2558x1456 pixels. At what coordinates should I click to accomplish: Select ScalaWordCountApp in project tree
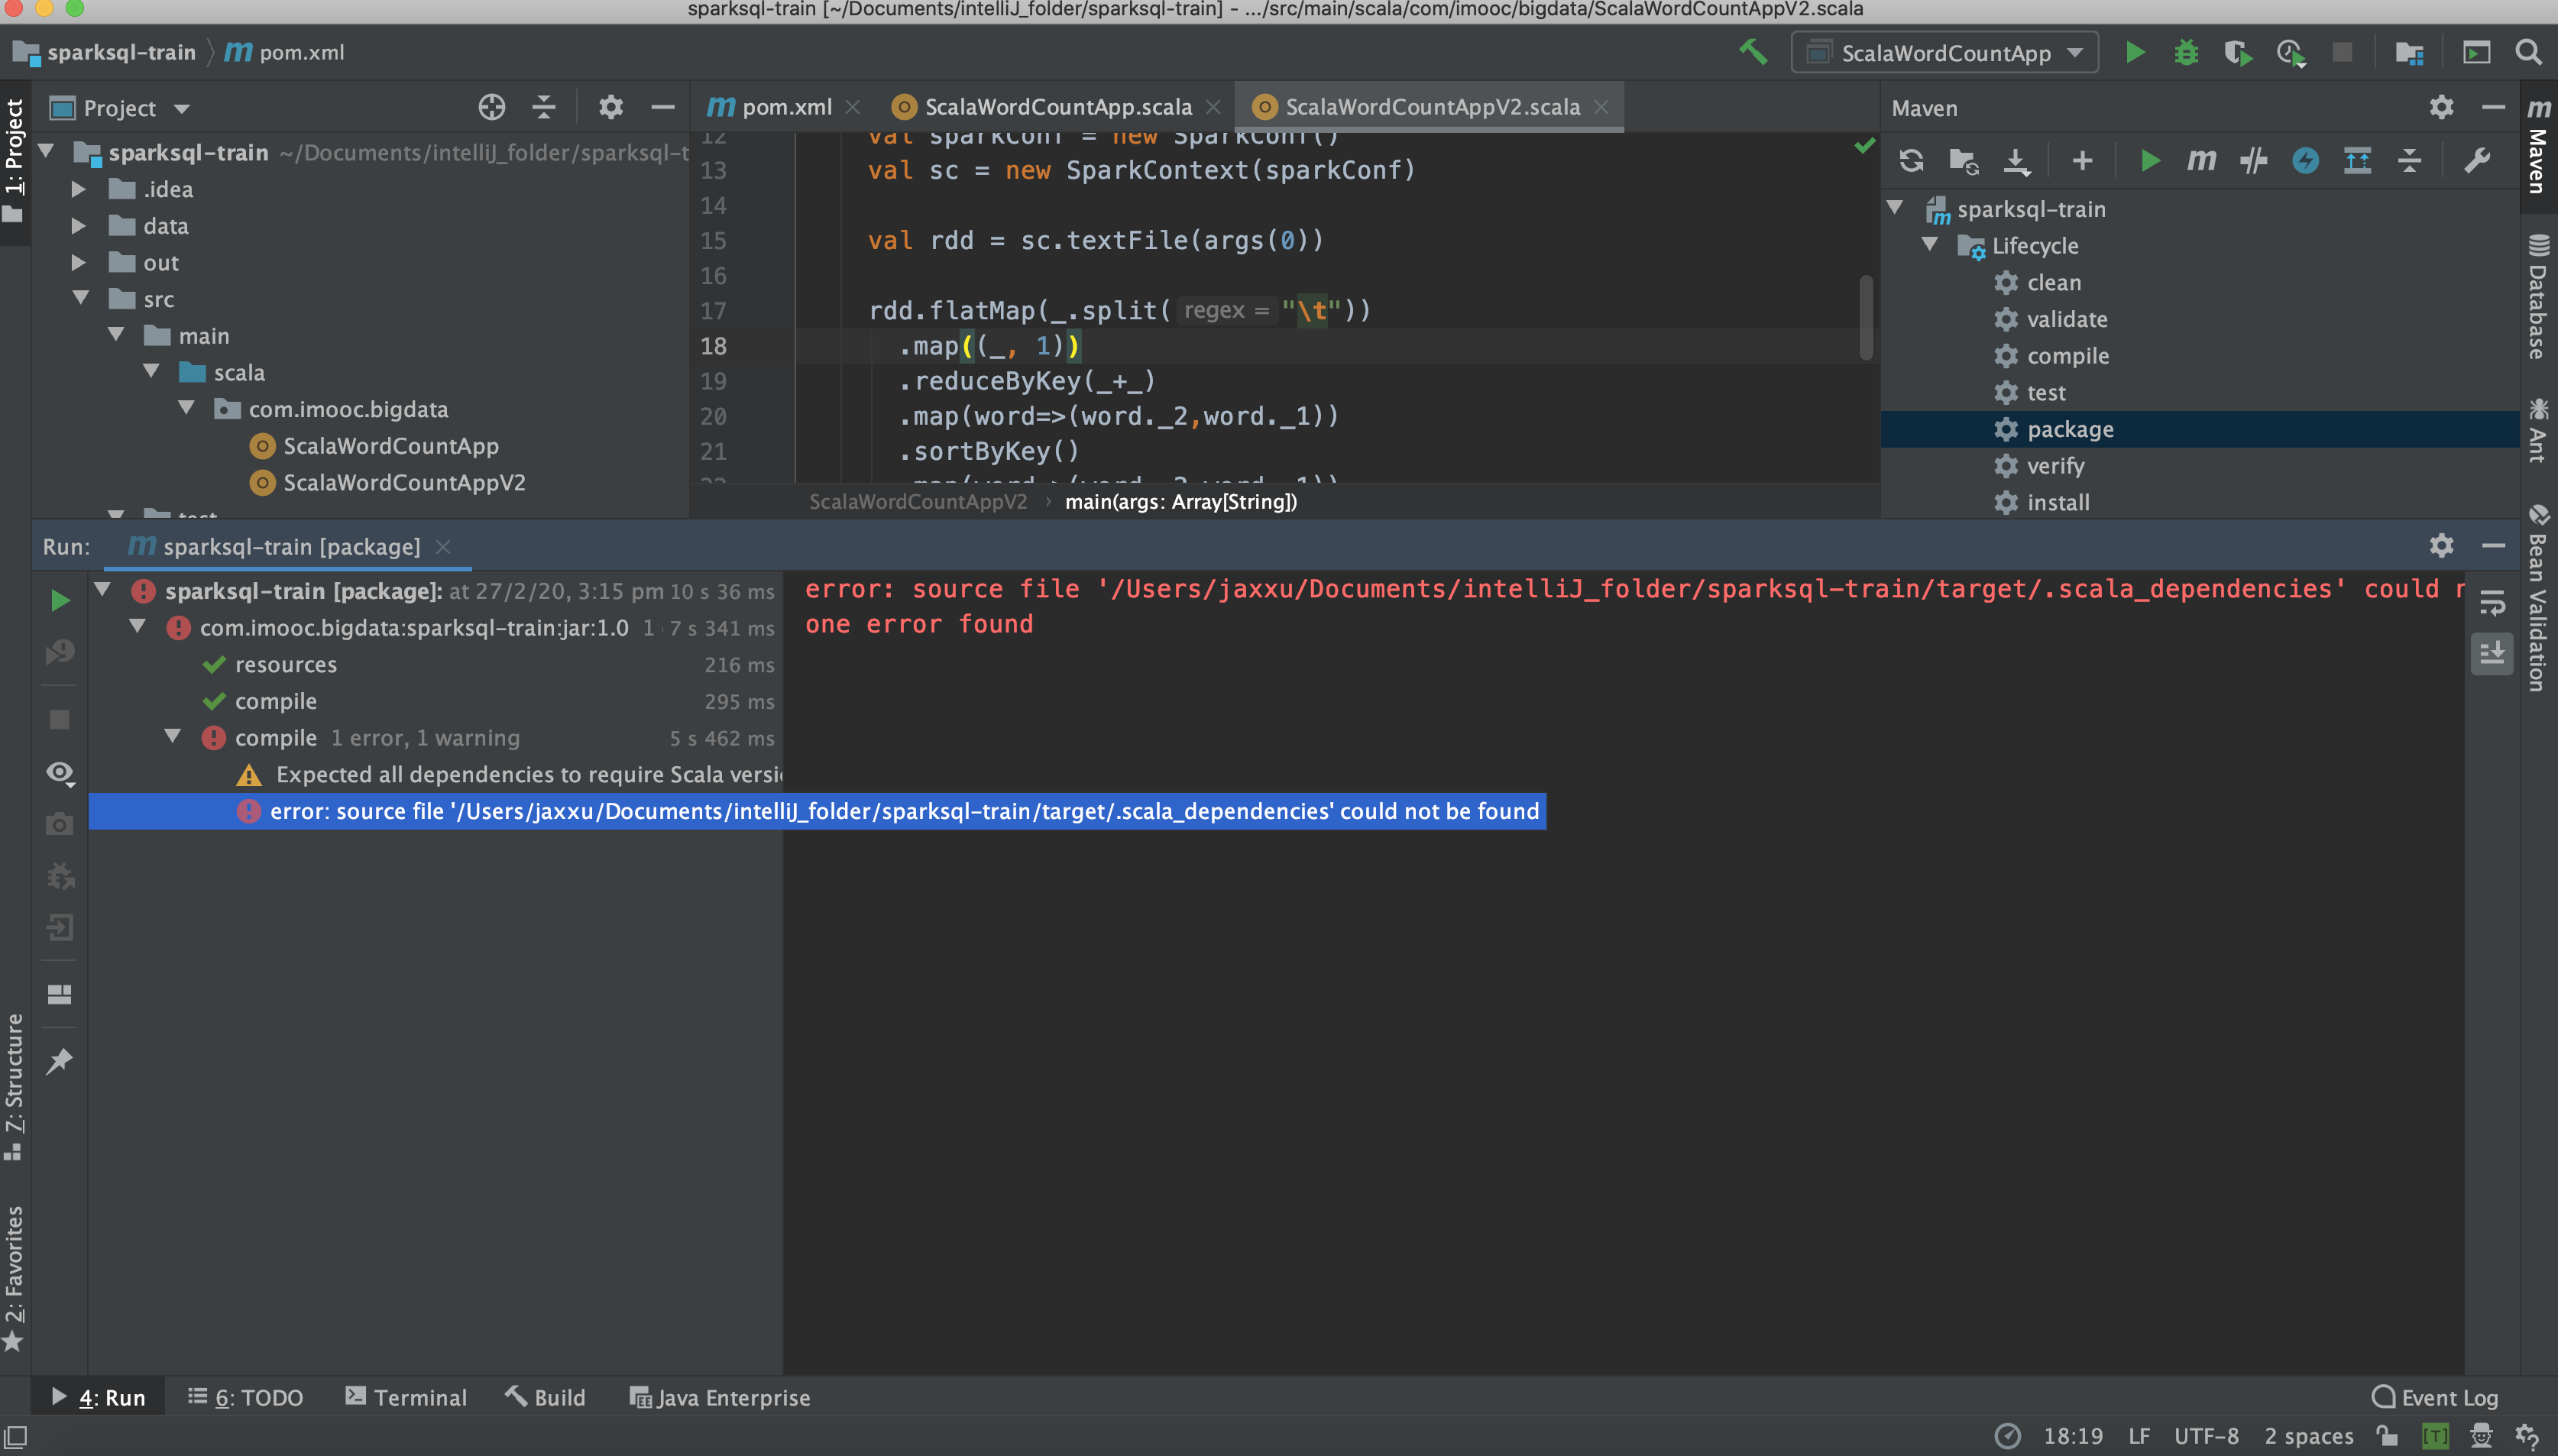(390, 445)
